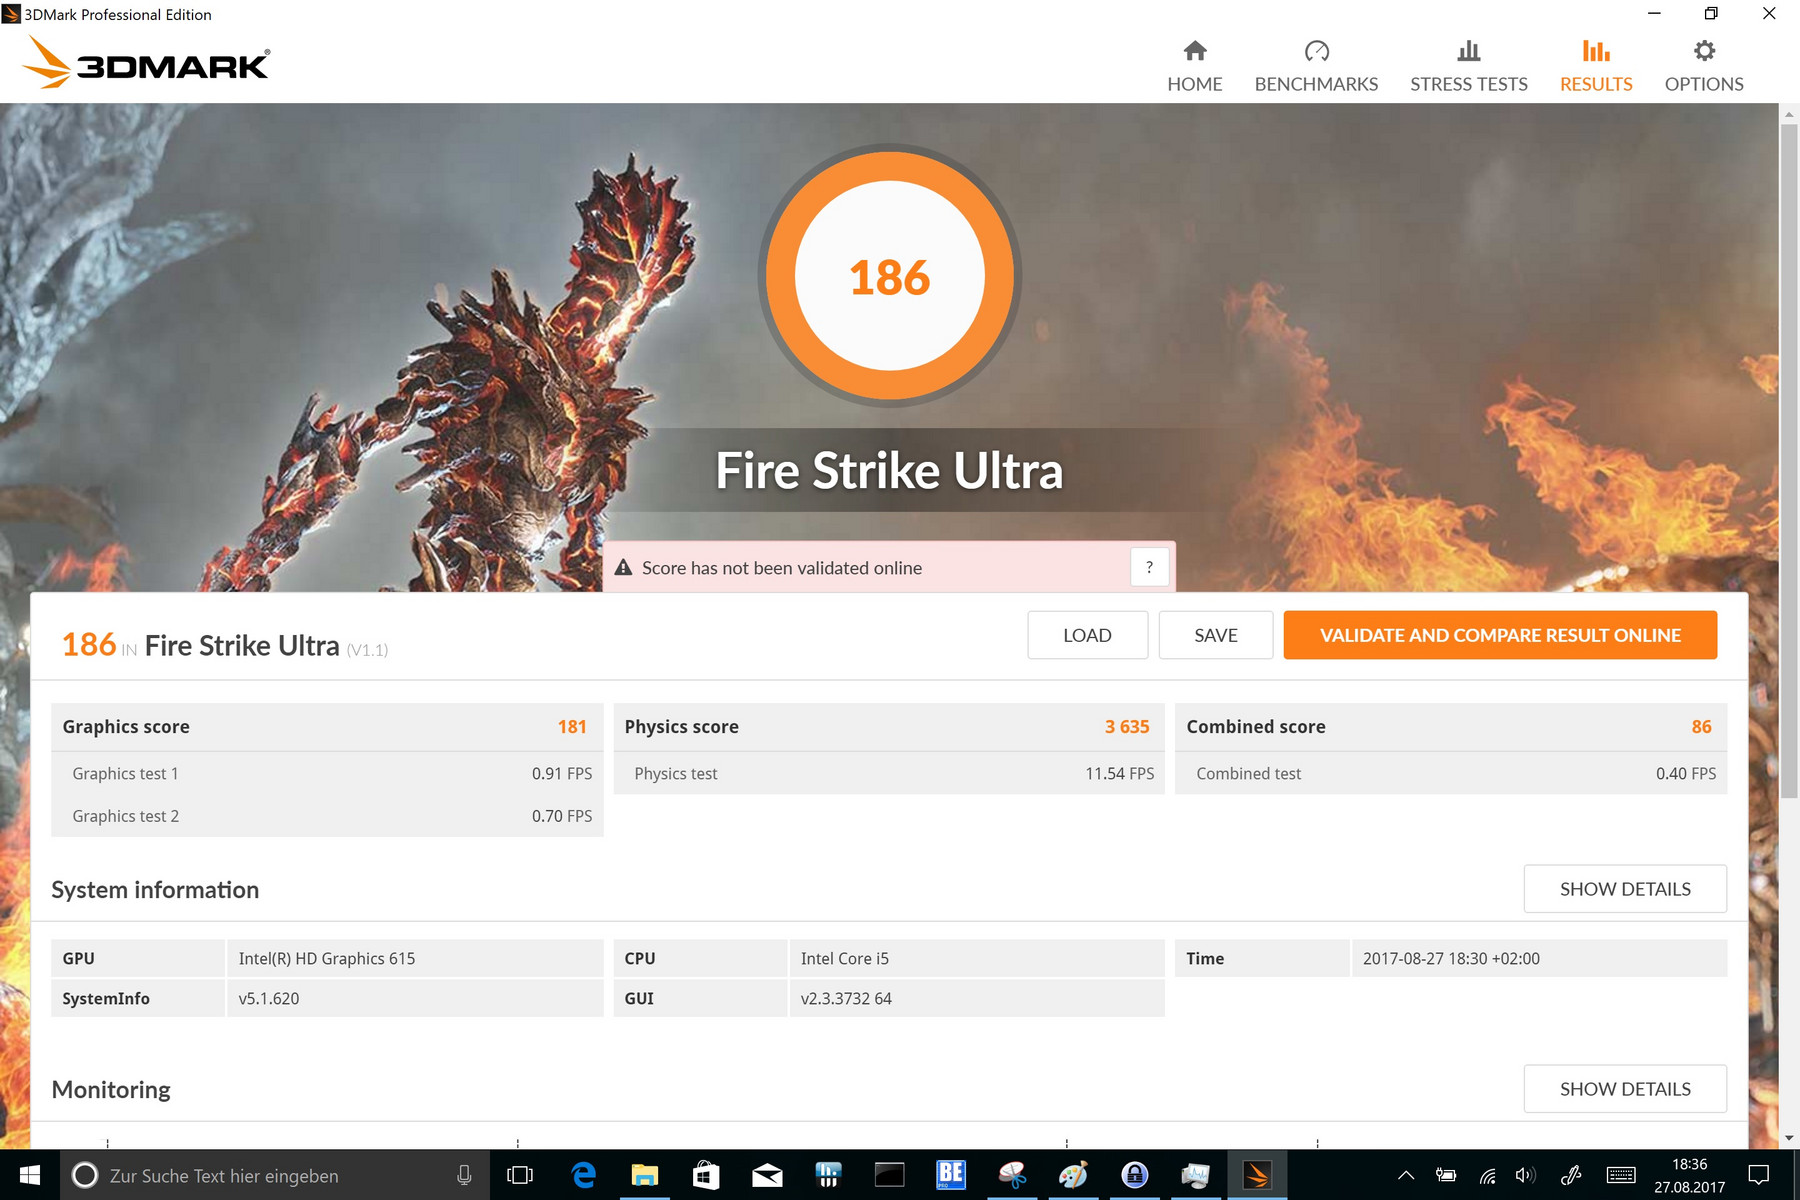
Task: Click the Combined score value 86
Action: coord(1701,727)
